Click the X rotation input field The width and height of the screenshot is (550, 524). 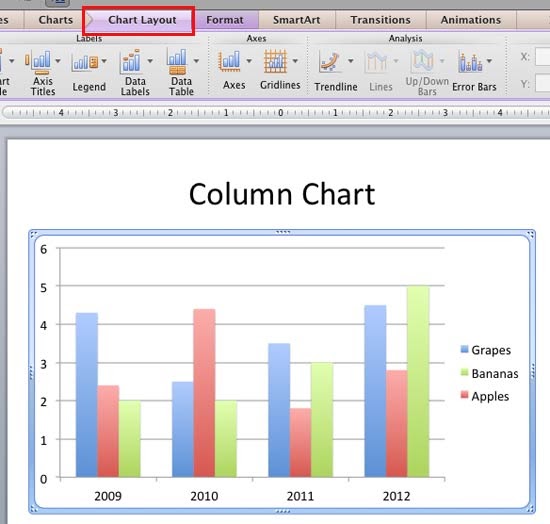point(543,57)
